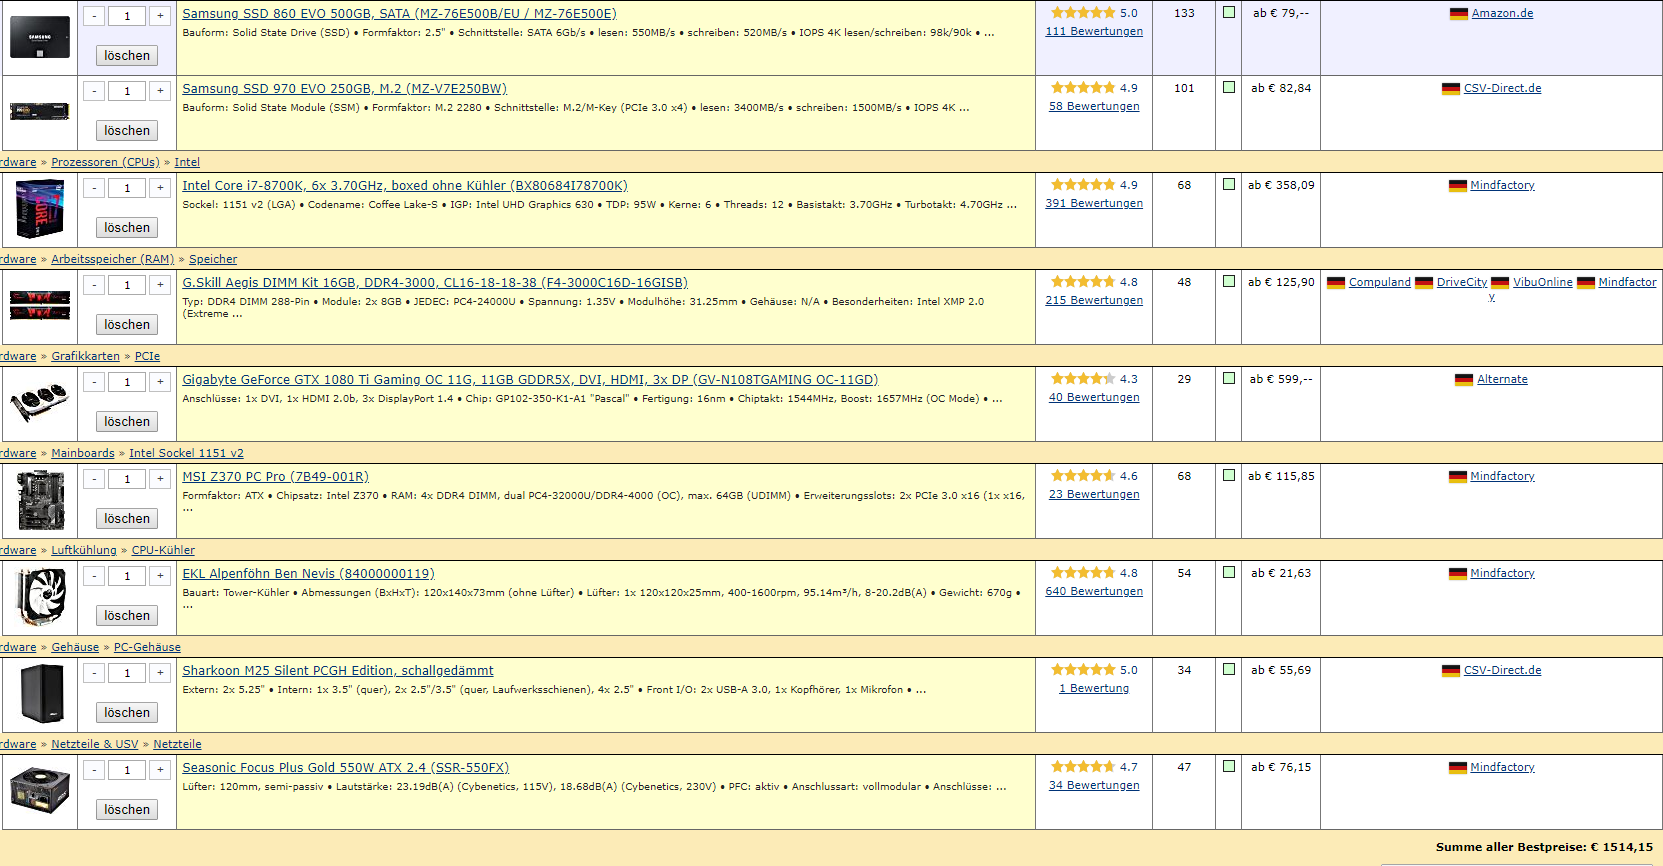The width and height of the screenshot is (1663, 866).
Task: Tick the checkbox for Samsung SSD 860 EVO
Action: (x=1229, y=13)
